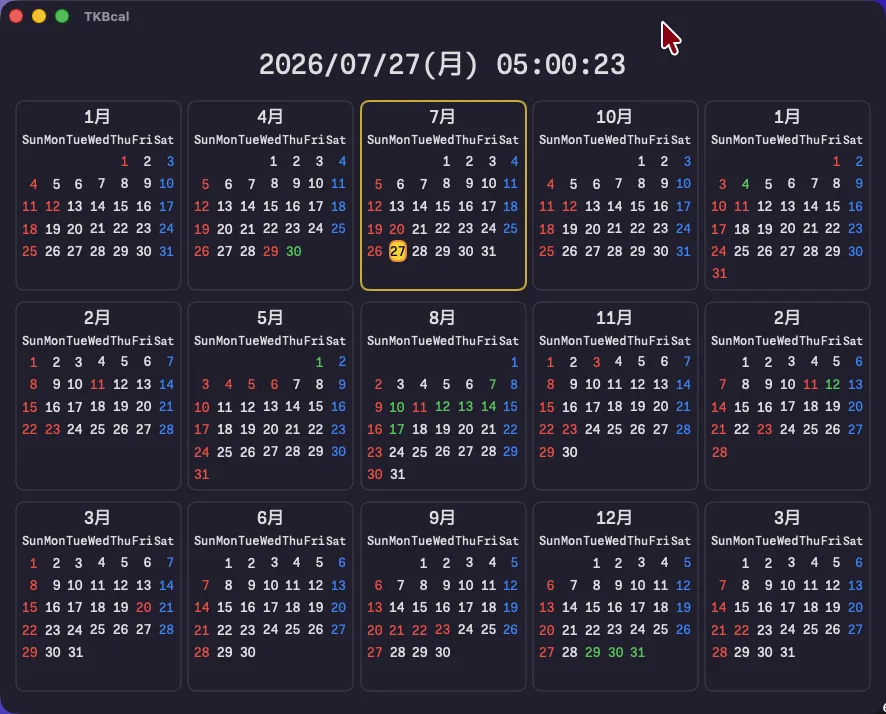Click the red holiday 12 in 10月
This screenshot has height=714, width=886.
pos(570,206)
